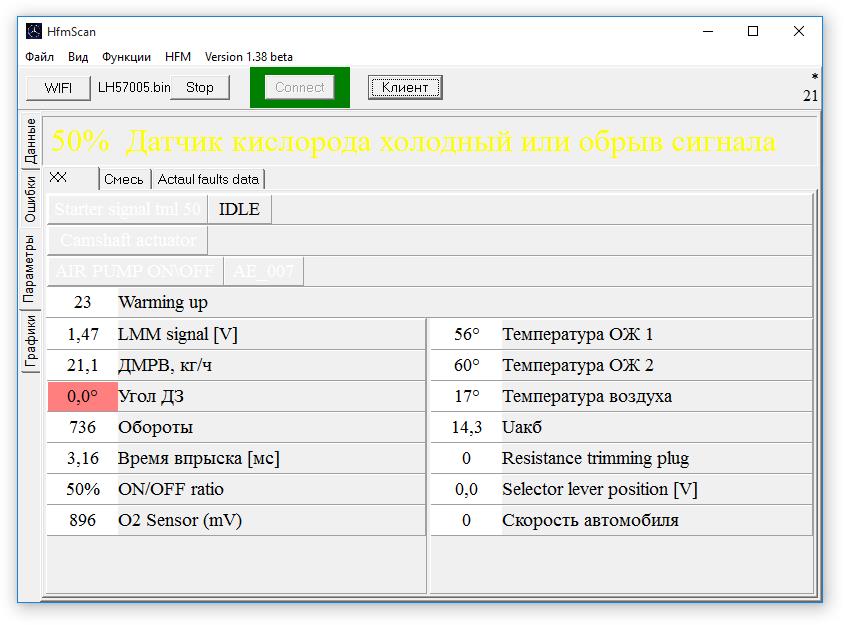Open the HFM menu
844x625 pixels.
[178, 57]
